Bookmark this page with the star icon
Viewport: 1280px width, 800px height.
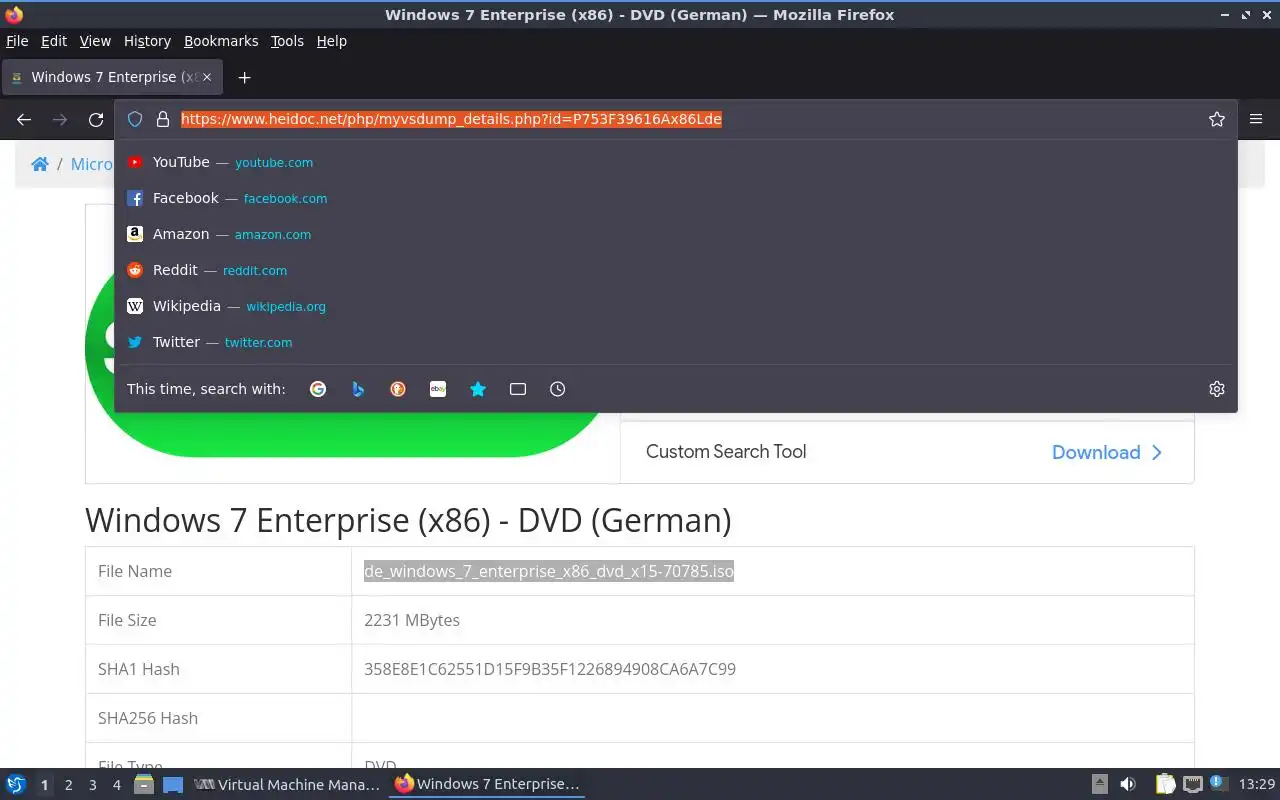pos(1217,119)
